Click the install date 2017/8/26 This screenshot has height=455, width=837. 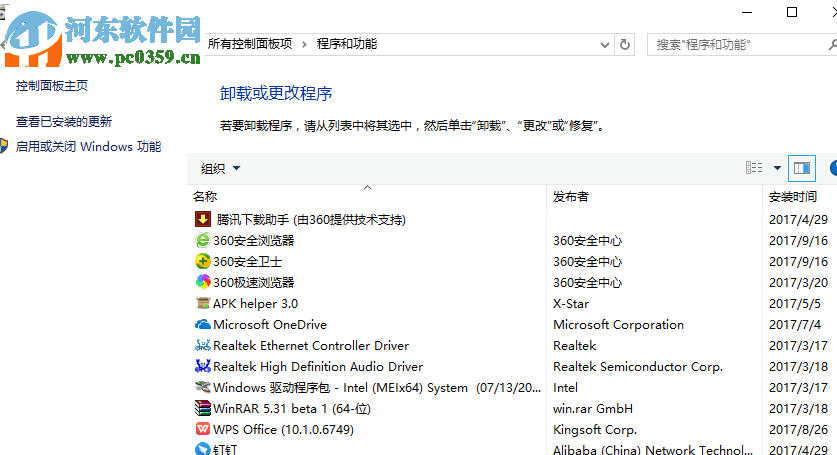coord(798,430)
